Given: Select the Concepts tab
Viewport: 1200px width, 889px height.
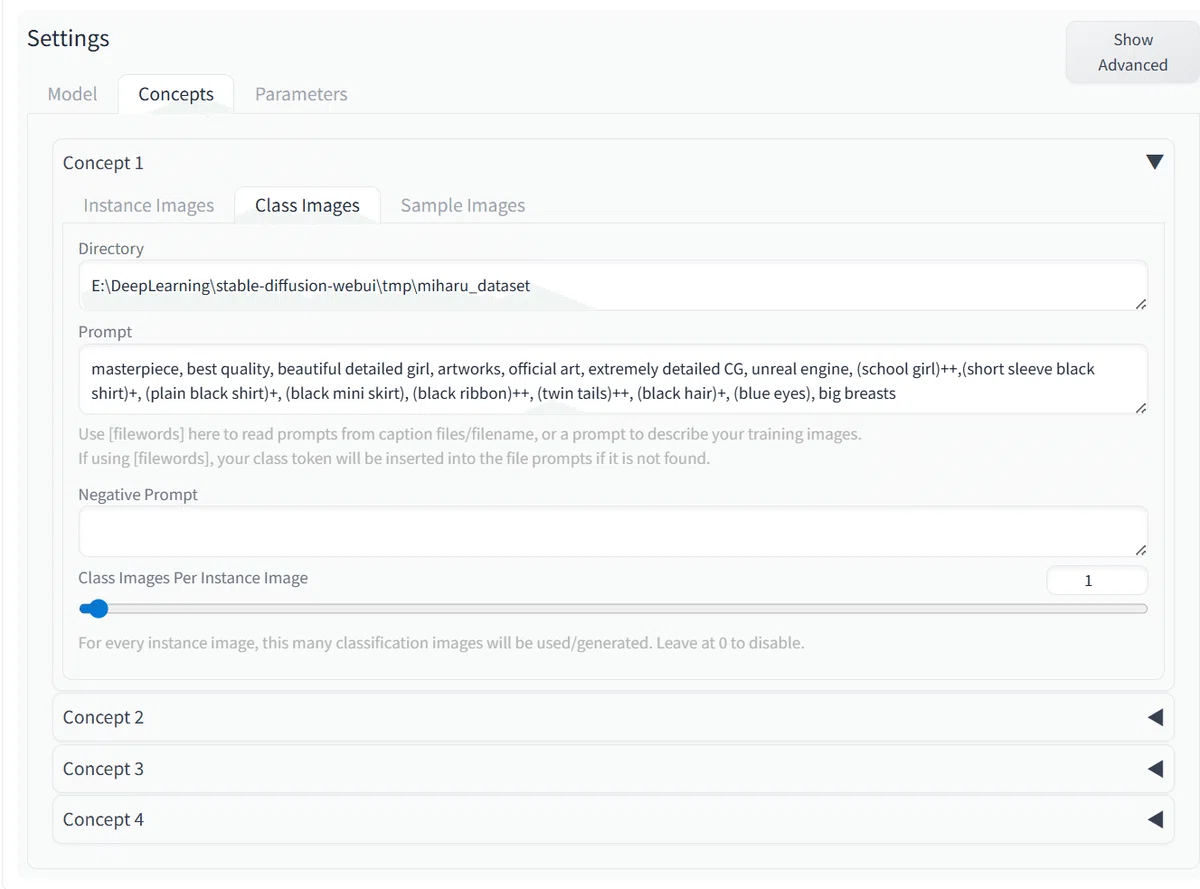Looking at the screenshot, I should 176,94.
